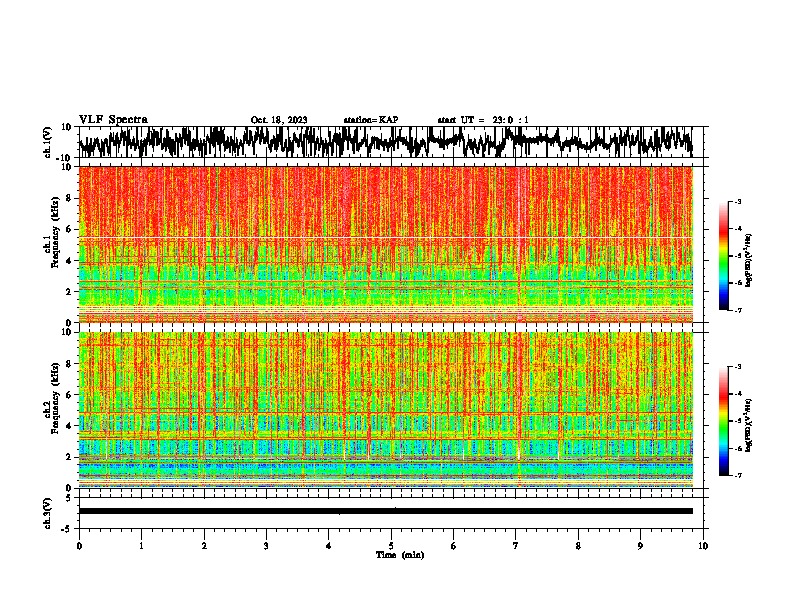Image resolution: width=792 pixels, height=612 pixels.
Task: Click the "-3" tick on ch.2 color bar
Action: (x=738, y=367)
